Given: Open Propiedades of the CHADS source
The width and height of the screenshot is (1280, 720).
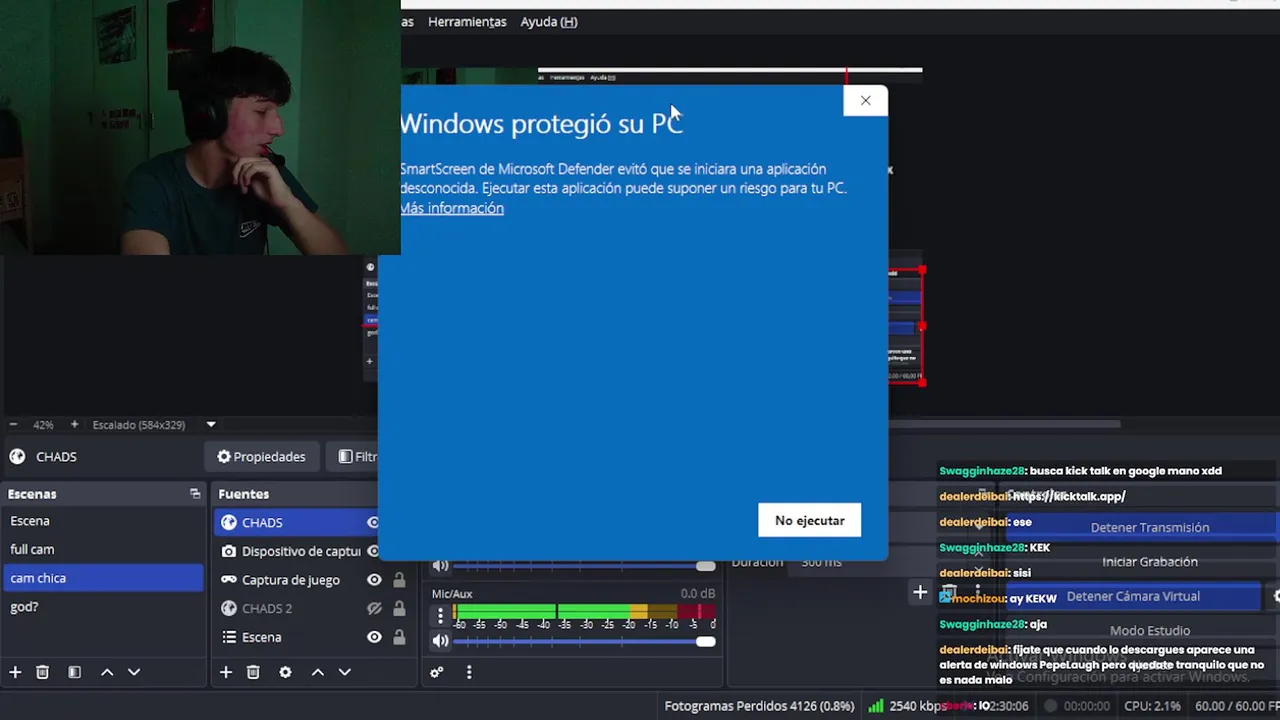Looking at the screenshot, I should tap(262, 456).
